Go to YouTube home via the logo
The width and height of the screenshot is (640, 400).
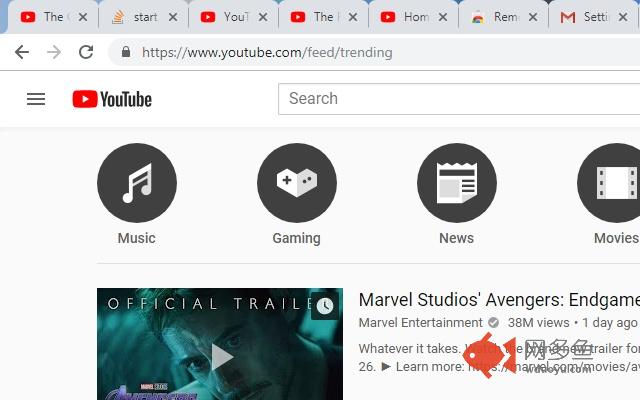[112, 99]
